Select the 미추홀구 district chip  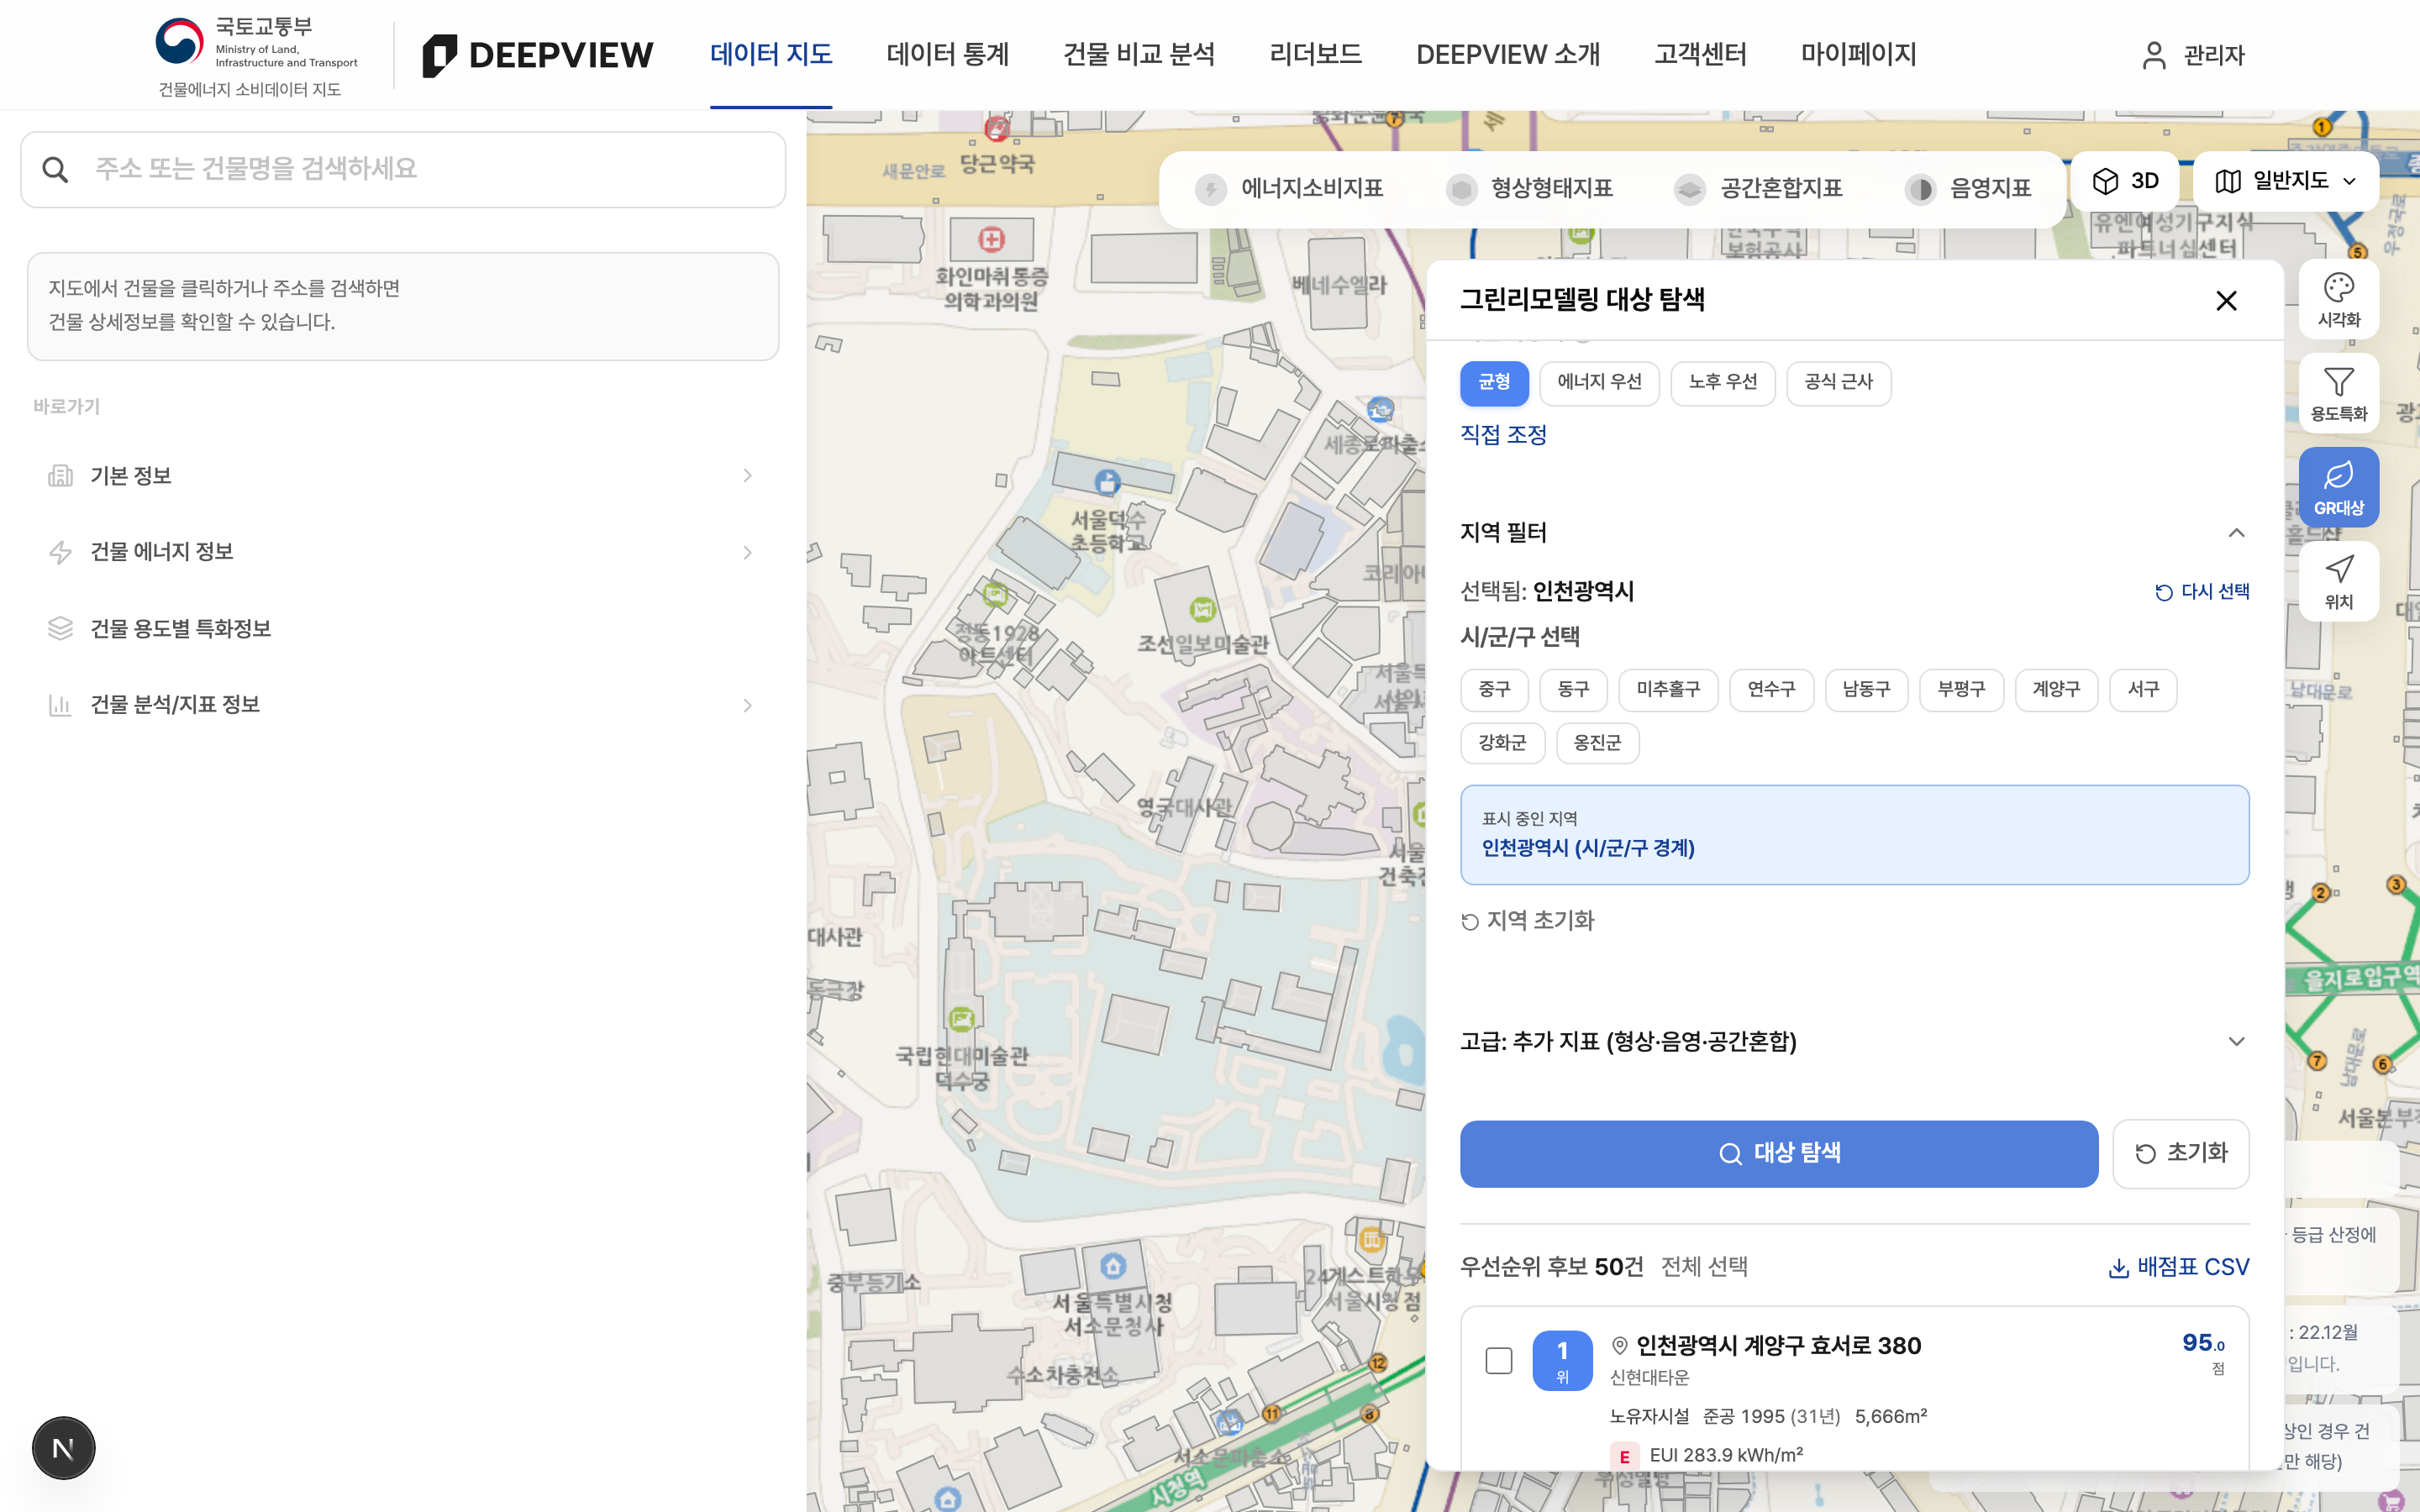click(1668, 690)
